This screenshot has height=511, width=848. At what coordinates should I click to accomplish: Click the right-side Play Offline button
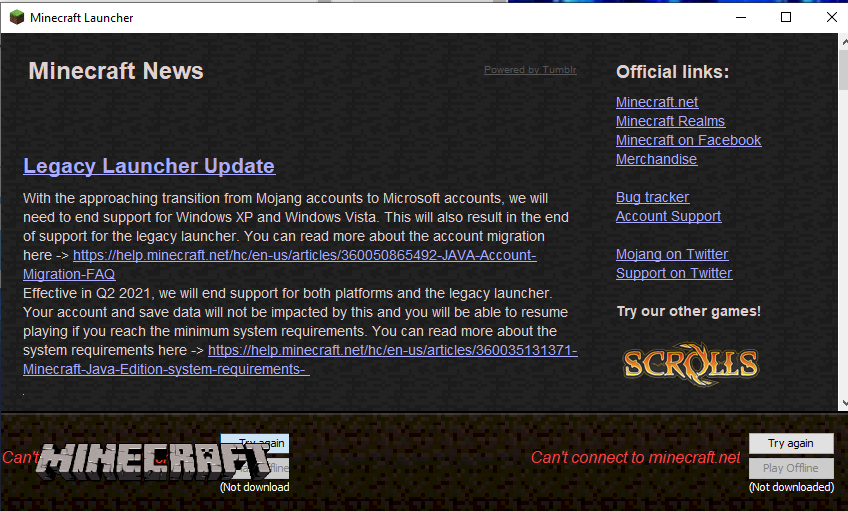[791, 468]
